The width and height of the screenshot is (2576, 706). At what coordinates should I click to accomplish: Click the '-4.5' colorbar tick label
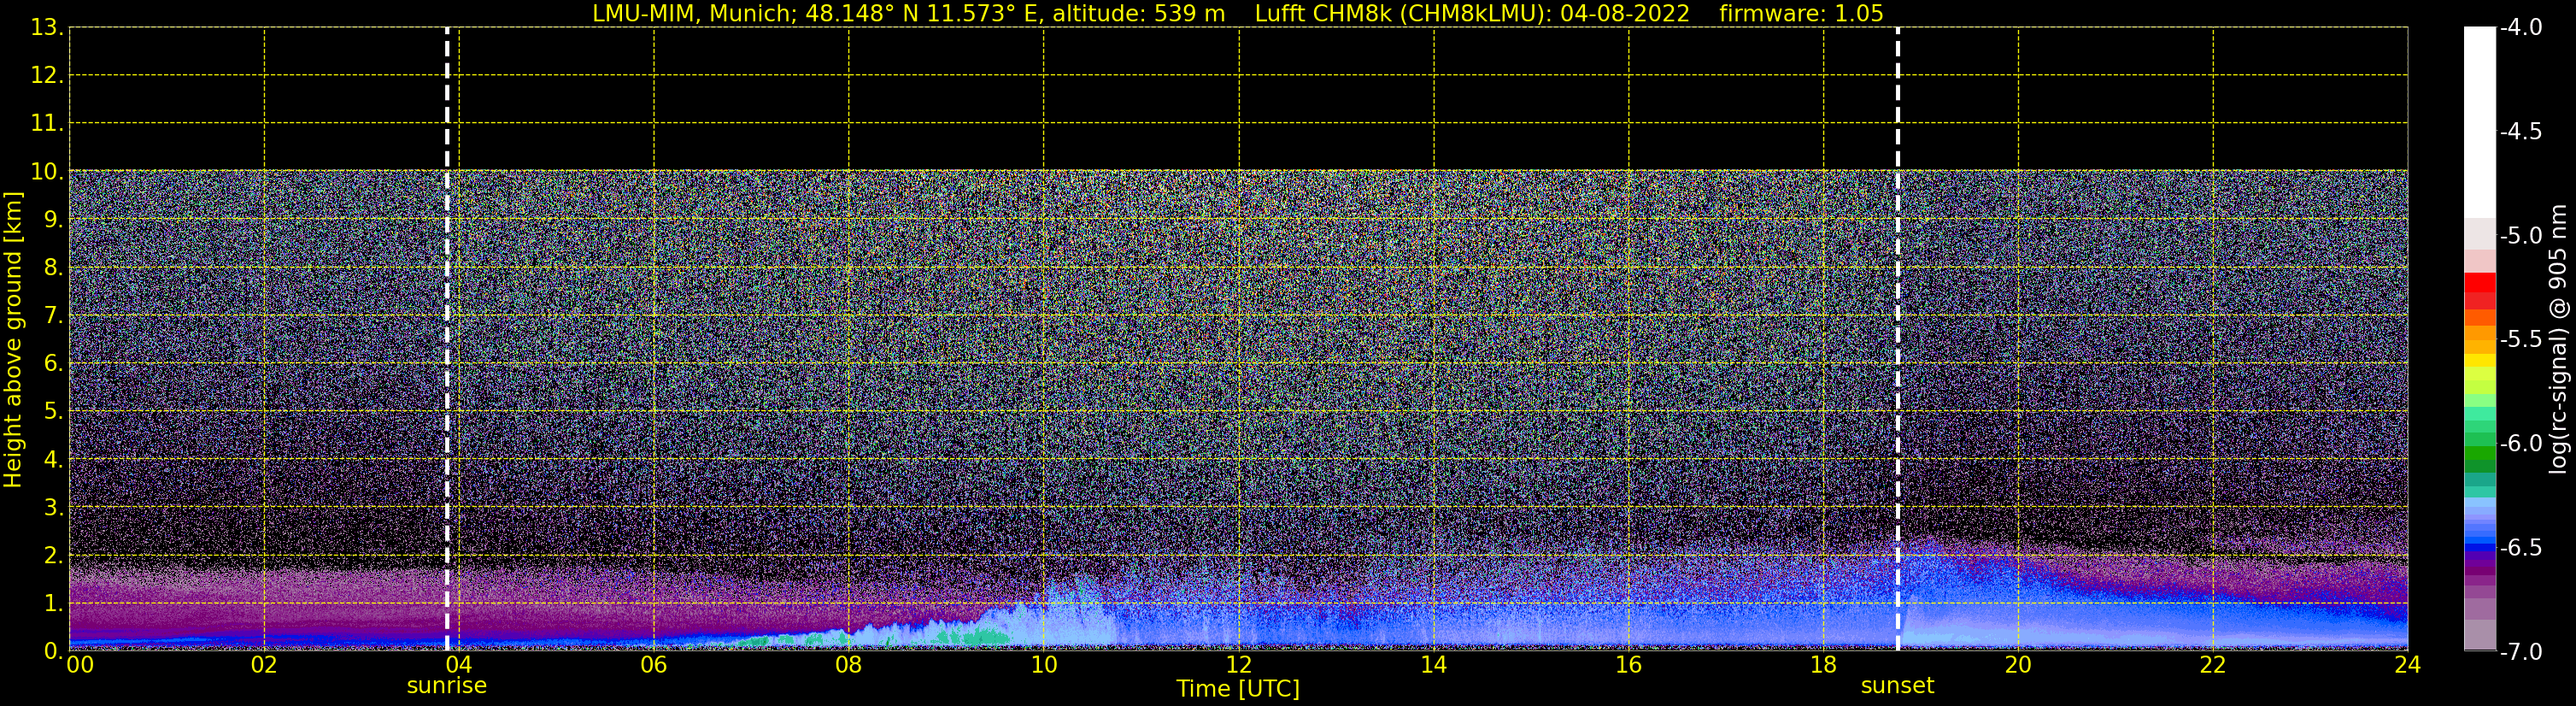2521,132
